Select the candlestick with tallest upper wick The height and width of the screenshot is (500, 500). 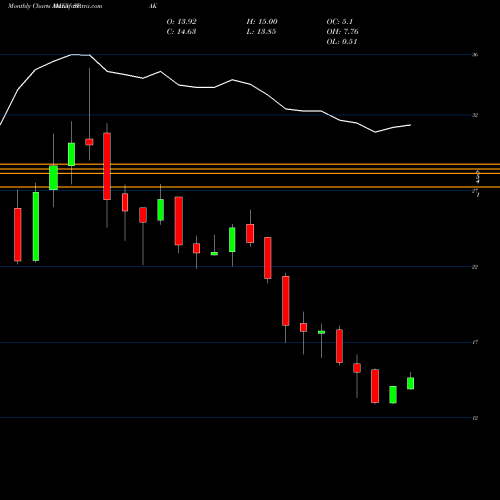(89, 142)
